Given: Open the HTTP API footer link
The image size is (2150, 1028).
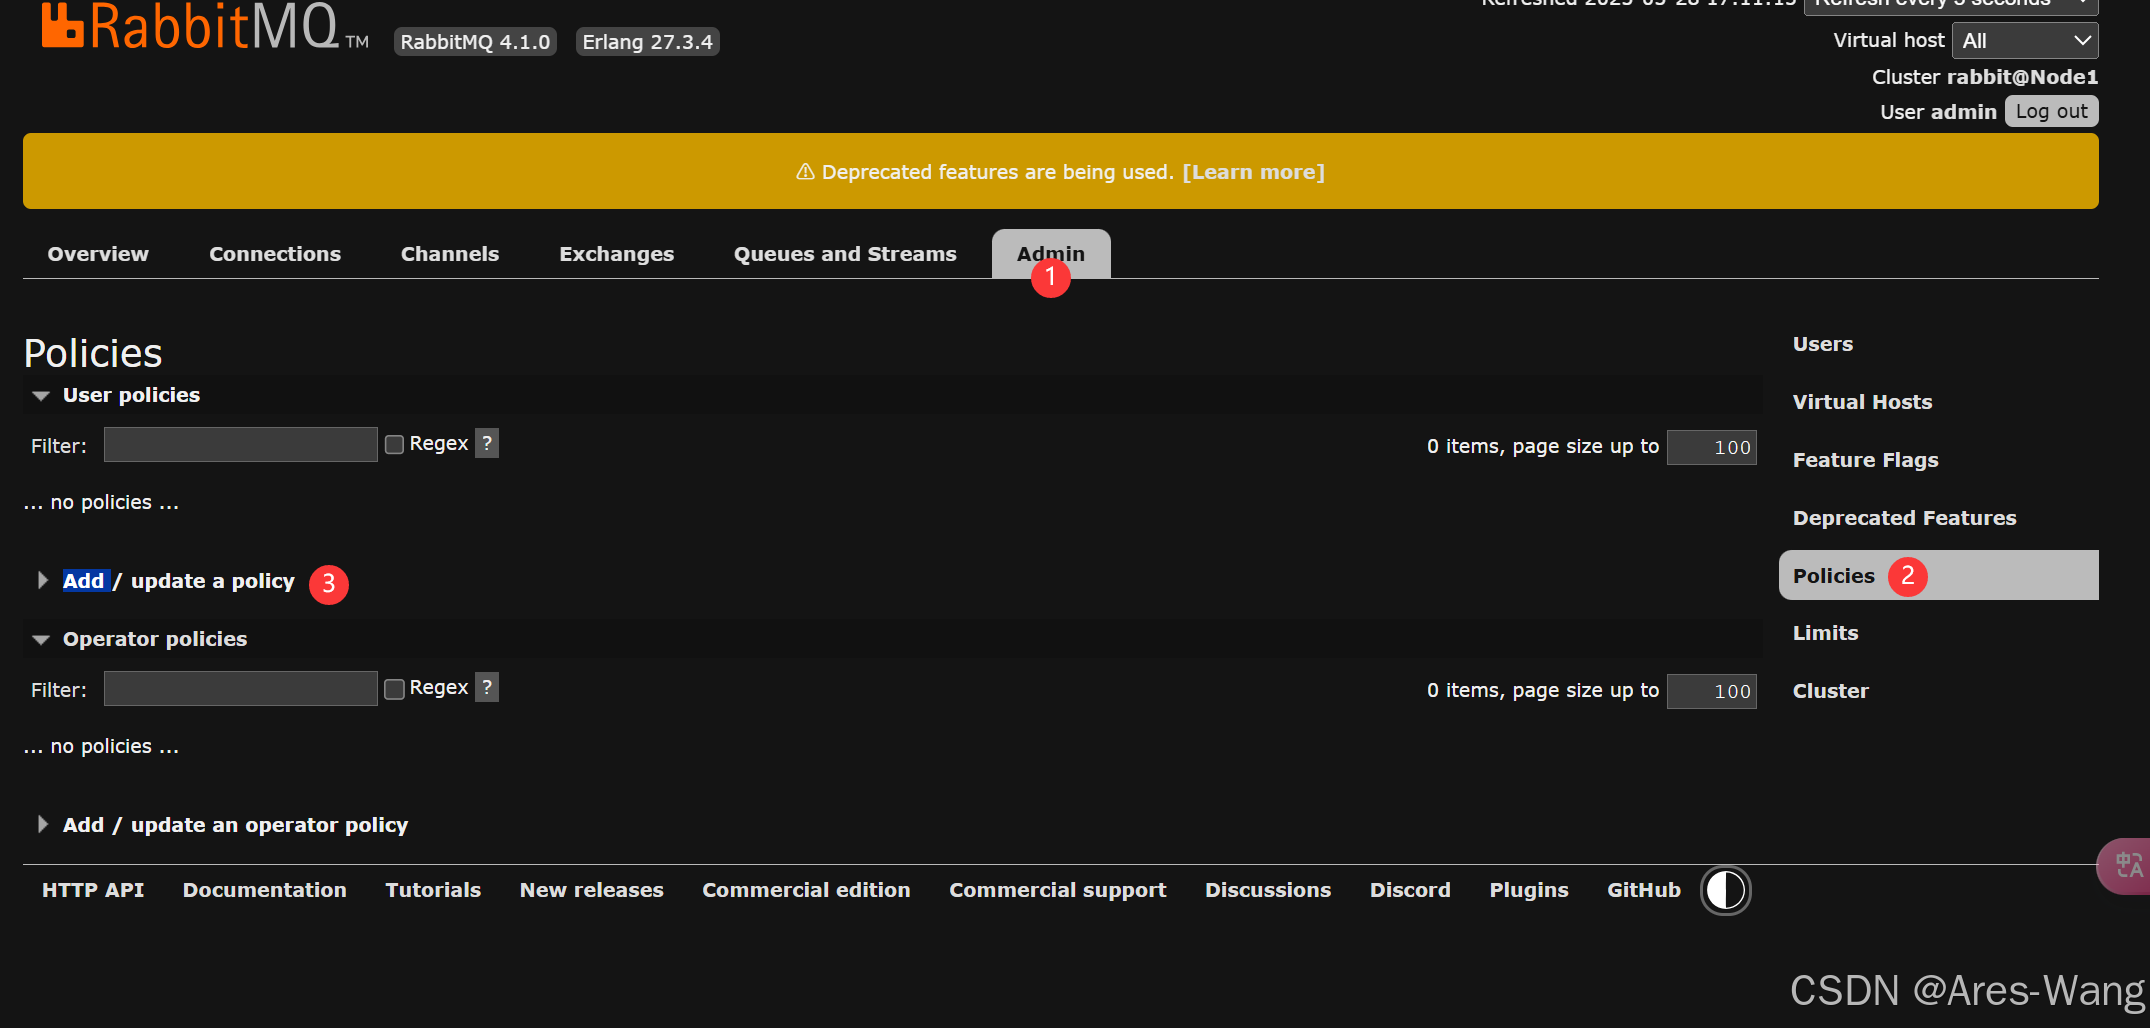Looking at the screenshot, I should pyautogui.click(x=93, y=890).
